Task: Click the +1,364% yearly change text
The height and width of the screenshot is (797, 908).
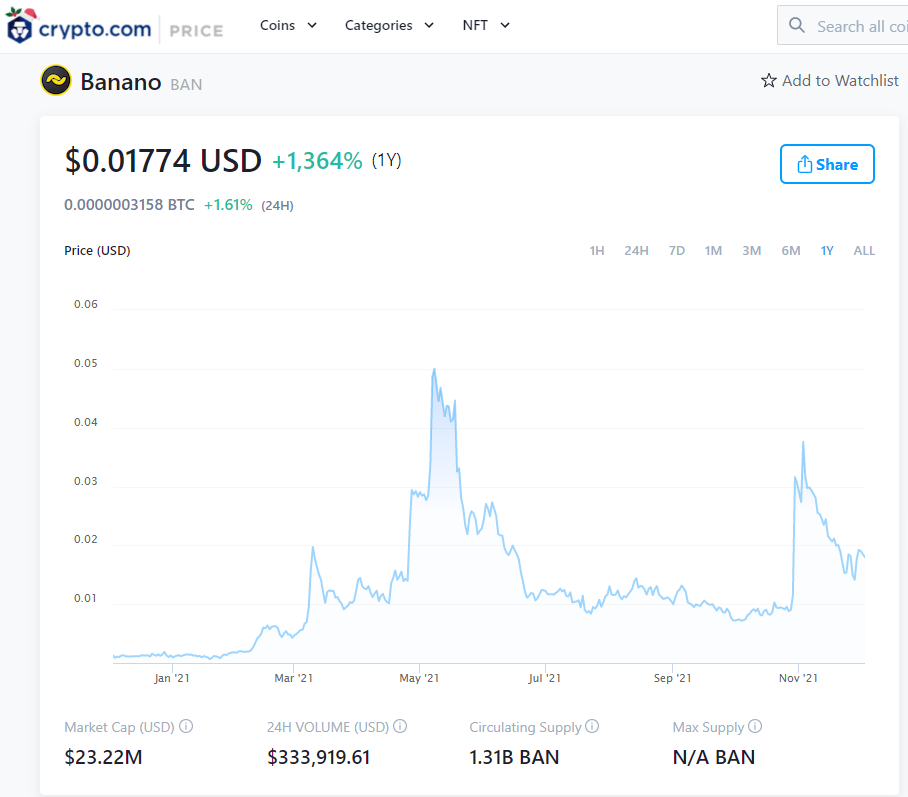Action: [317, 161]
